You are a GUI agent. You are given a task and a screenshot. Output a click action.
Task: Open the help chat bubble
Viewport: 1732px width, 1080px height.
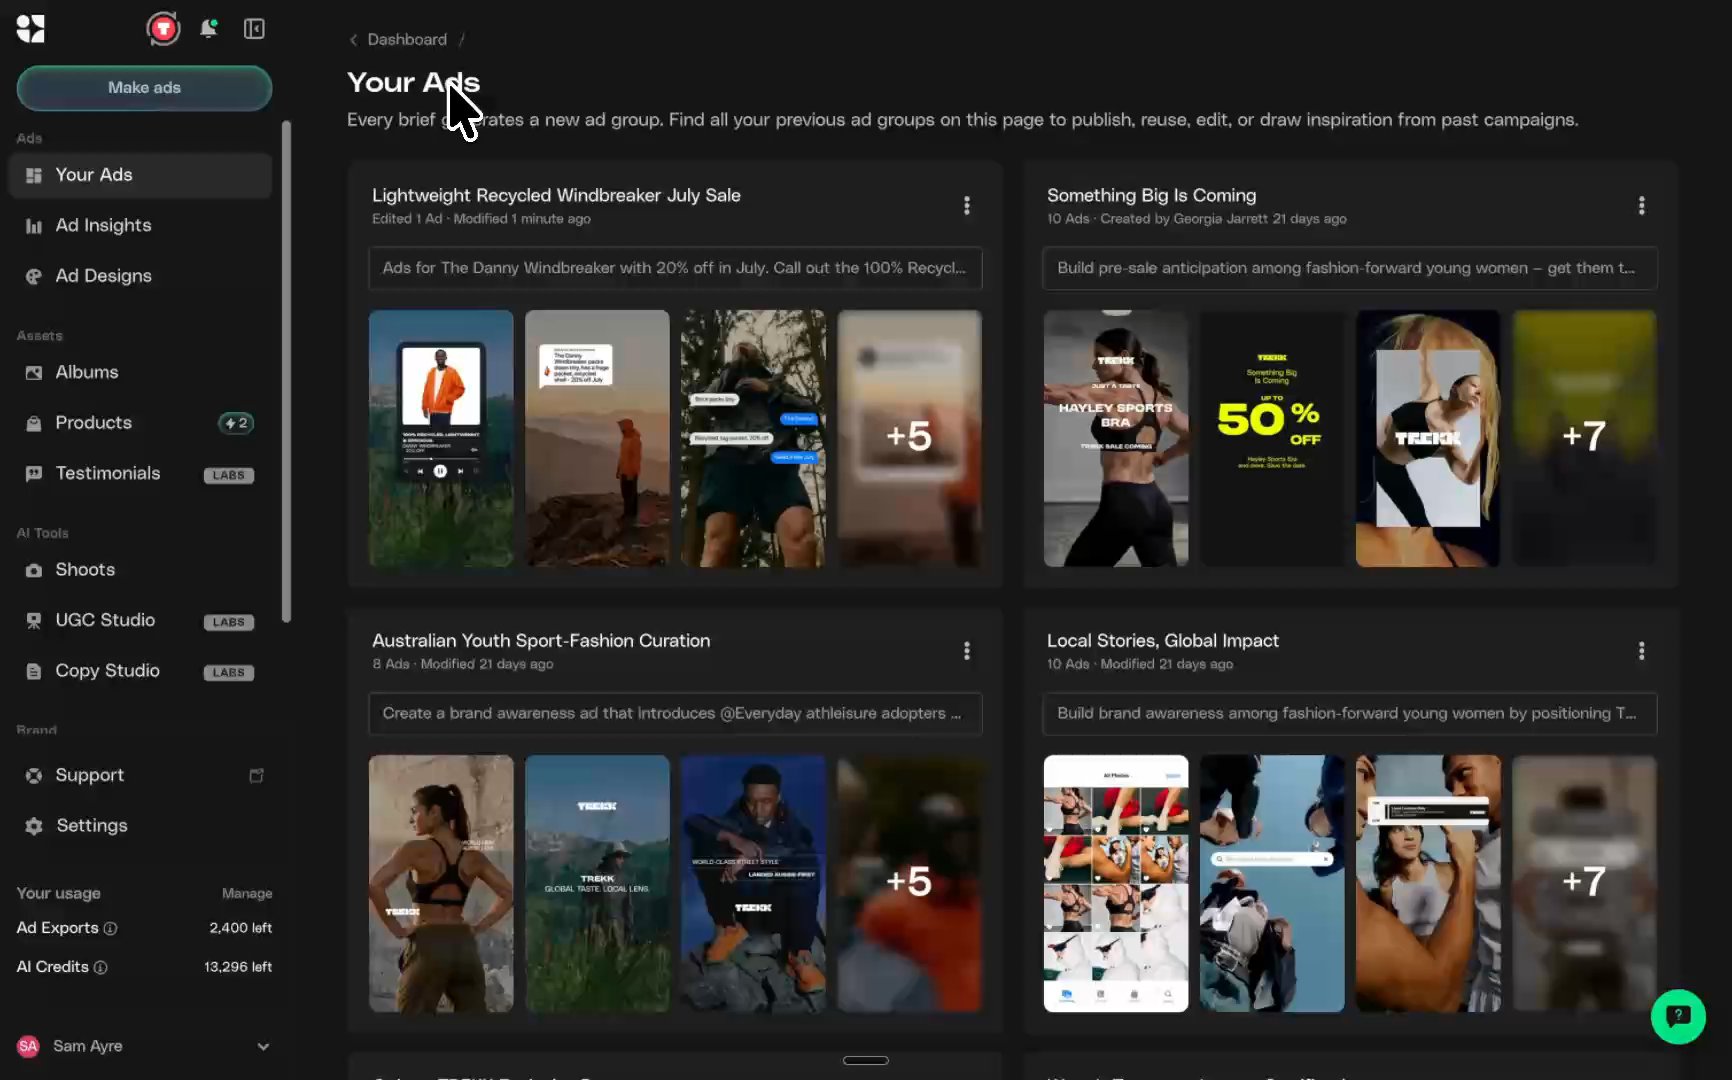pos(1677,1016)
